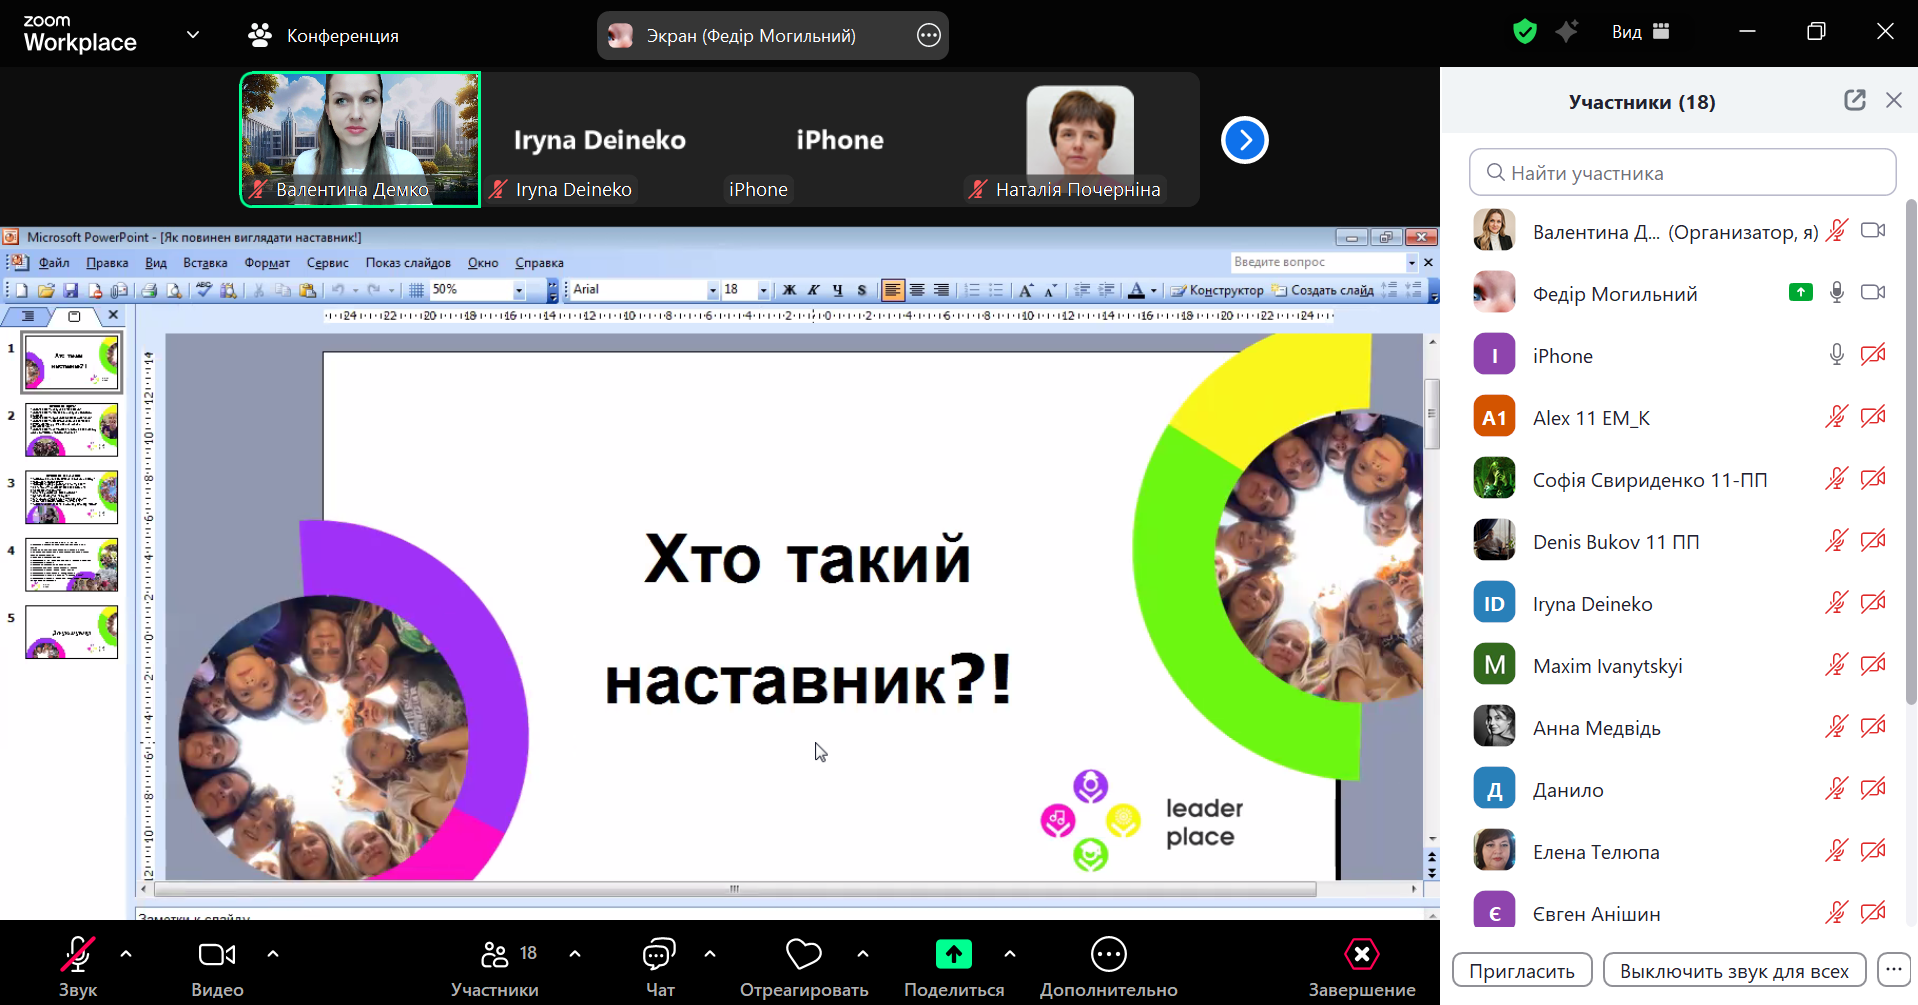Expand the arrow next to Отреагировать
The height and width of the screenshot is (1005, 1918).
863,954
